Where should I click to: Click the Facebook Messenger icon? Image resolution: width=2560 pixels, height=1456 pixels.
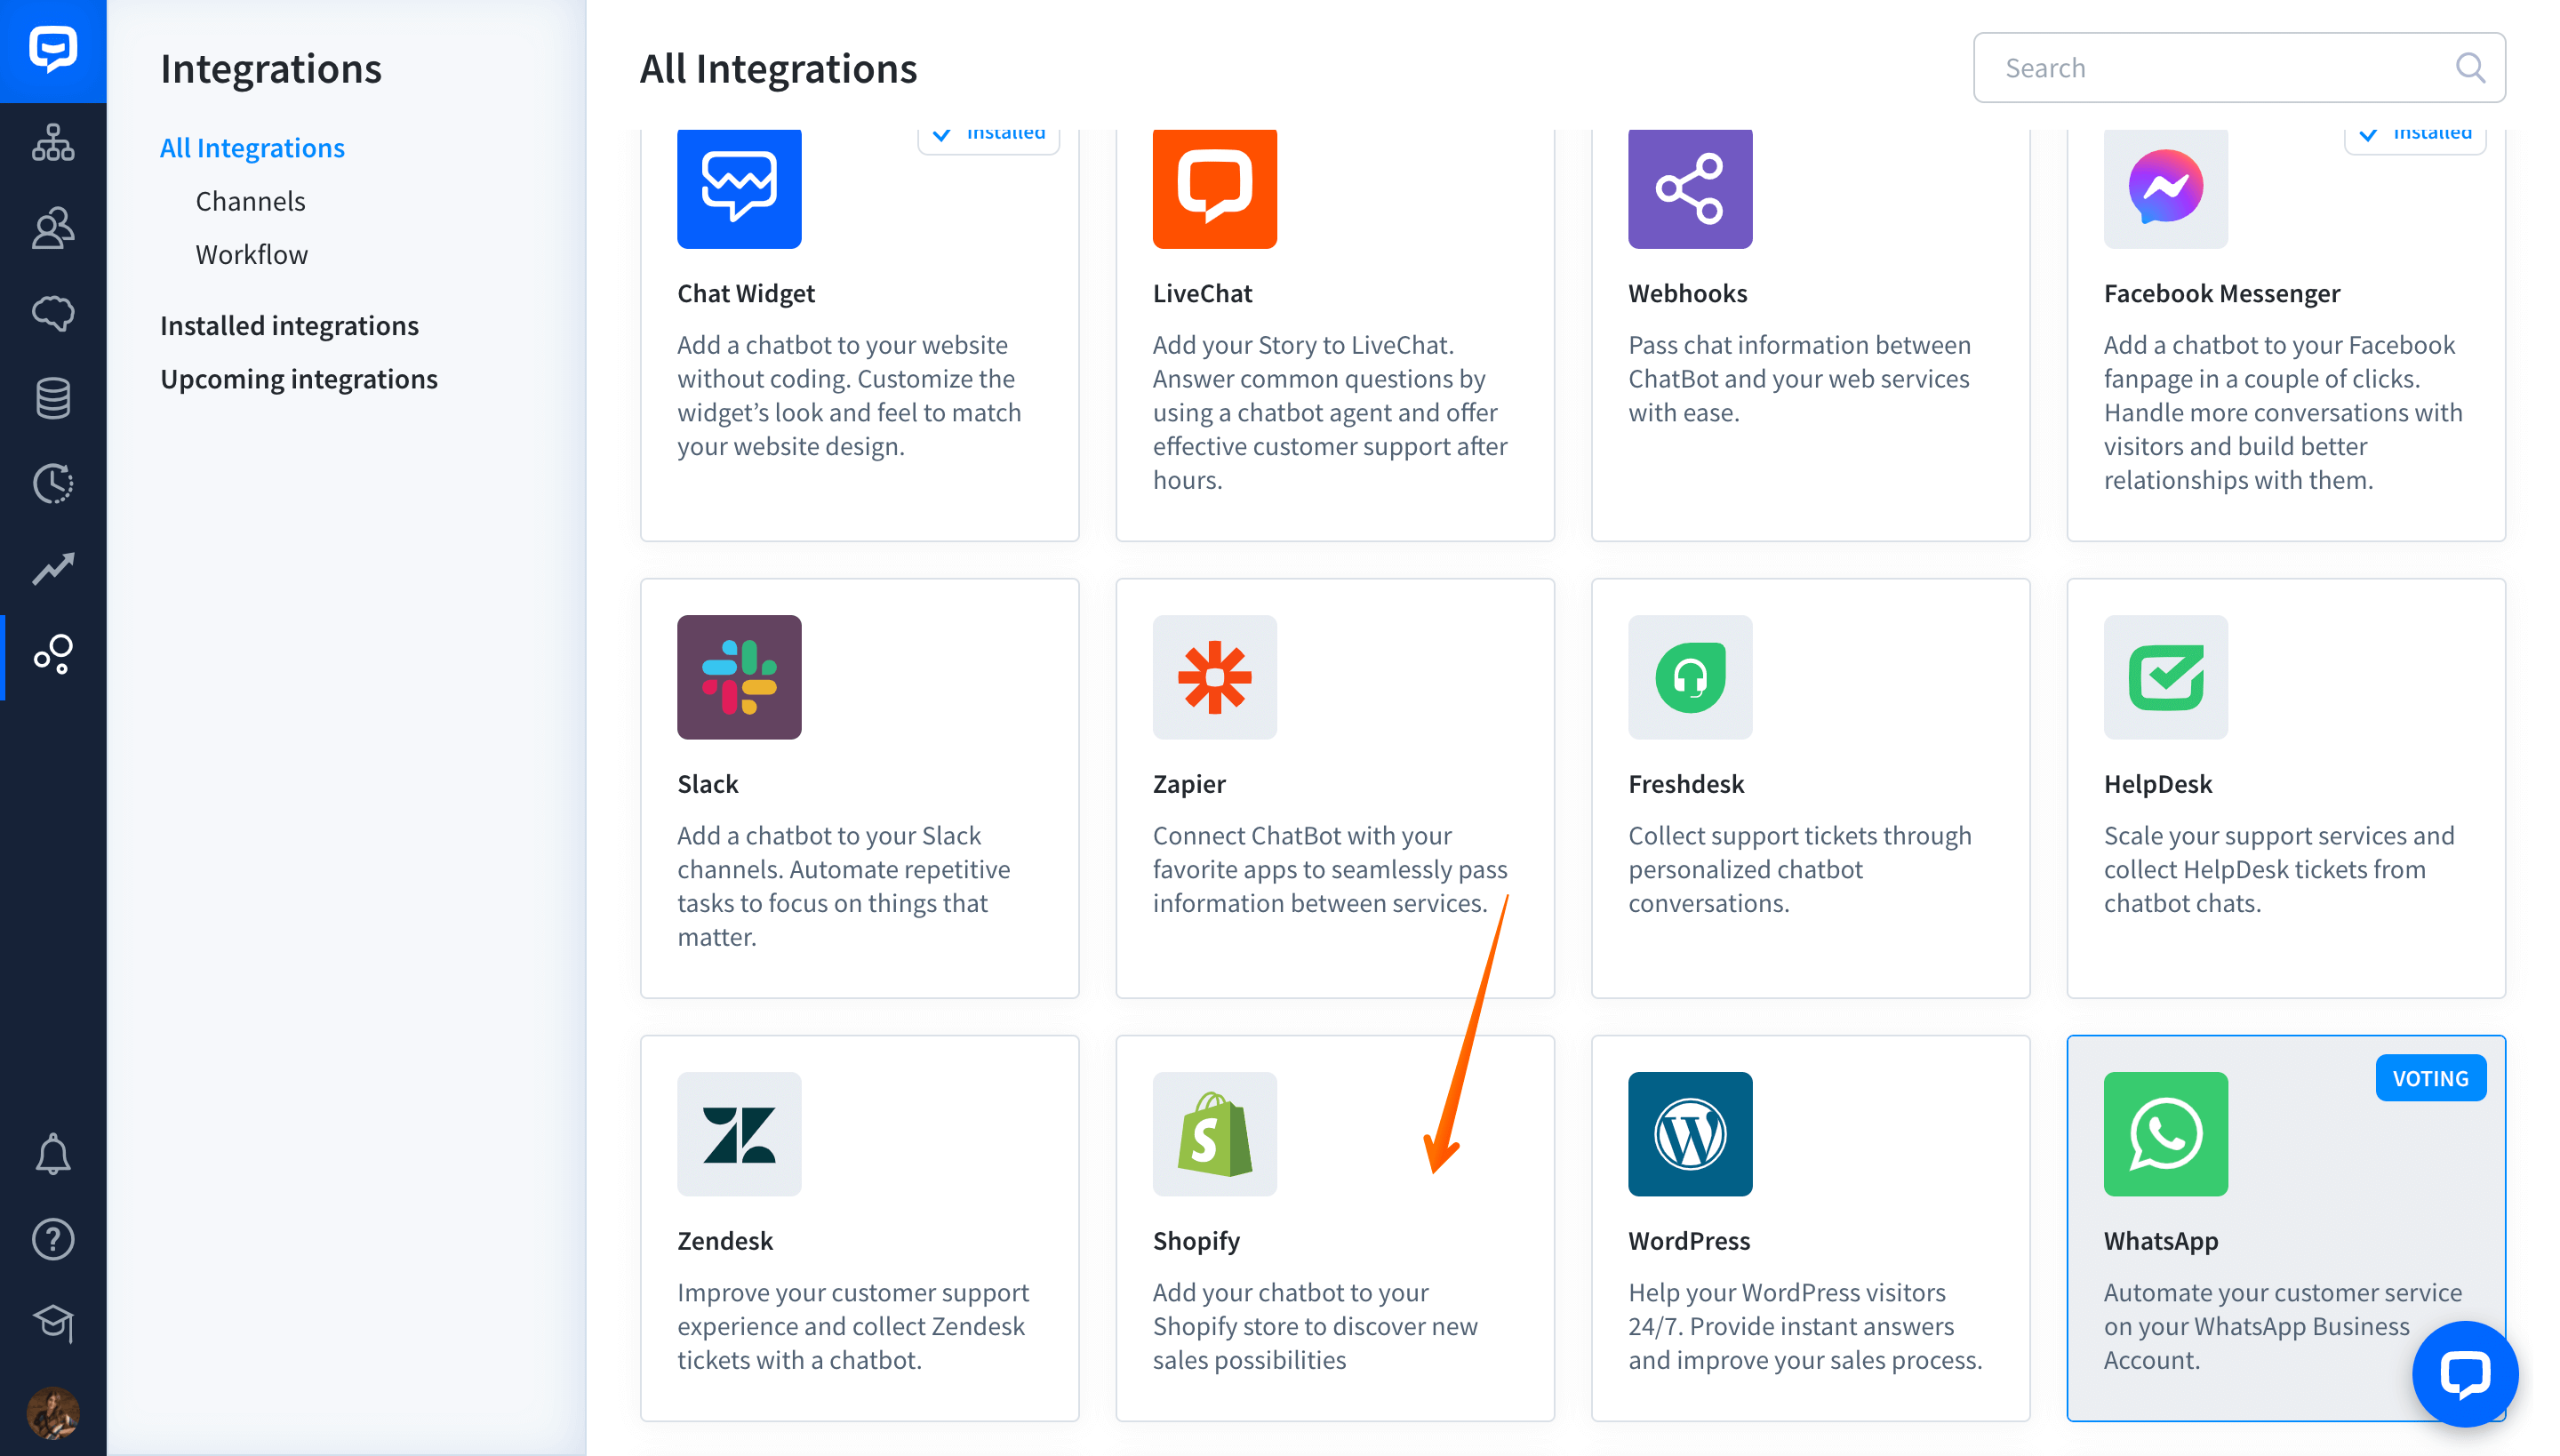tap(2165, 188)
